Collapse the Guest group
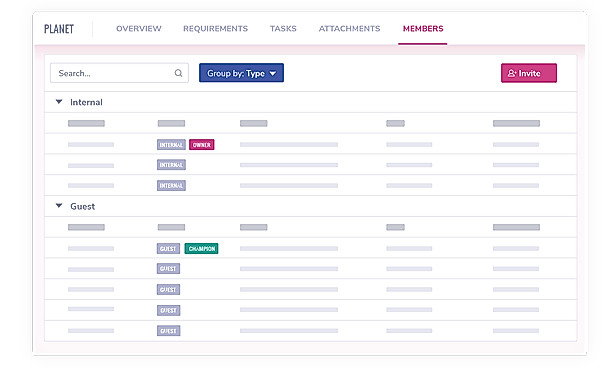Image resolution: width=613 pixels, height=368 pixels. coord(59,206)
